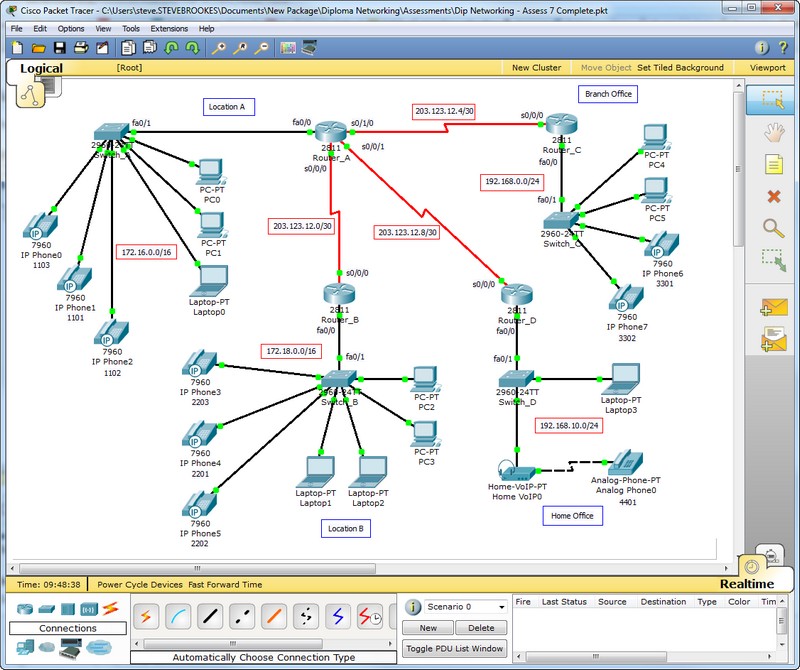Pick the Phone cable connection
Viewport: 800px width, 670px height.
click(306, 616)
